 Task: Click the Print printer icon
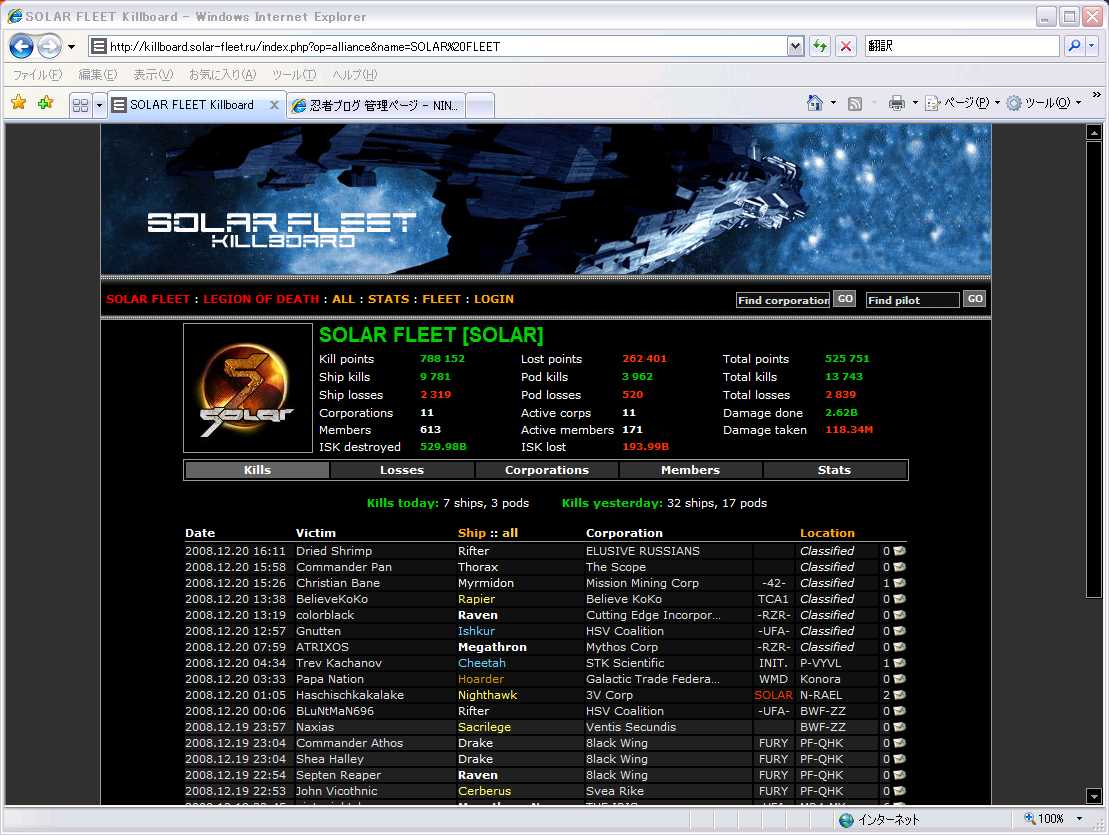pos(897,103)
